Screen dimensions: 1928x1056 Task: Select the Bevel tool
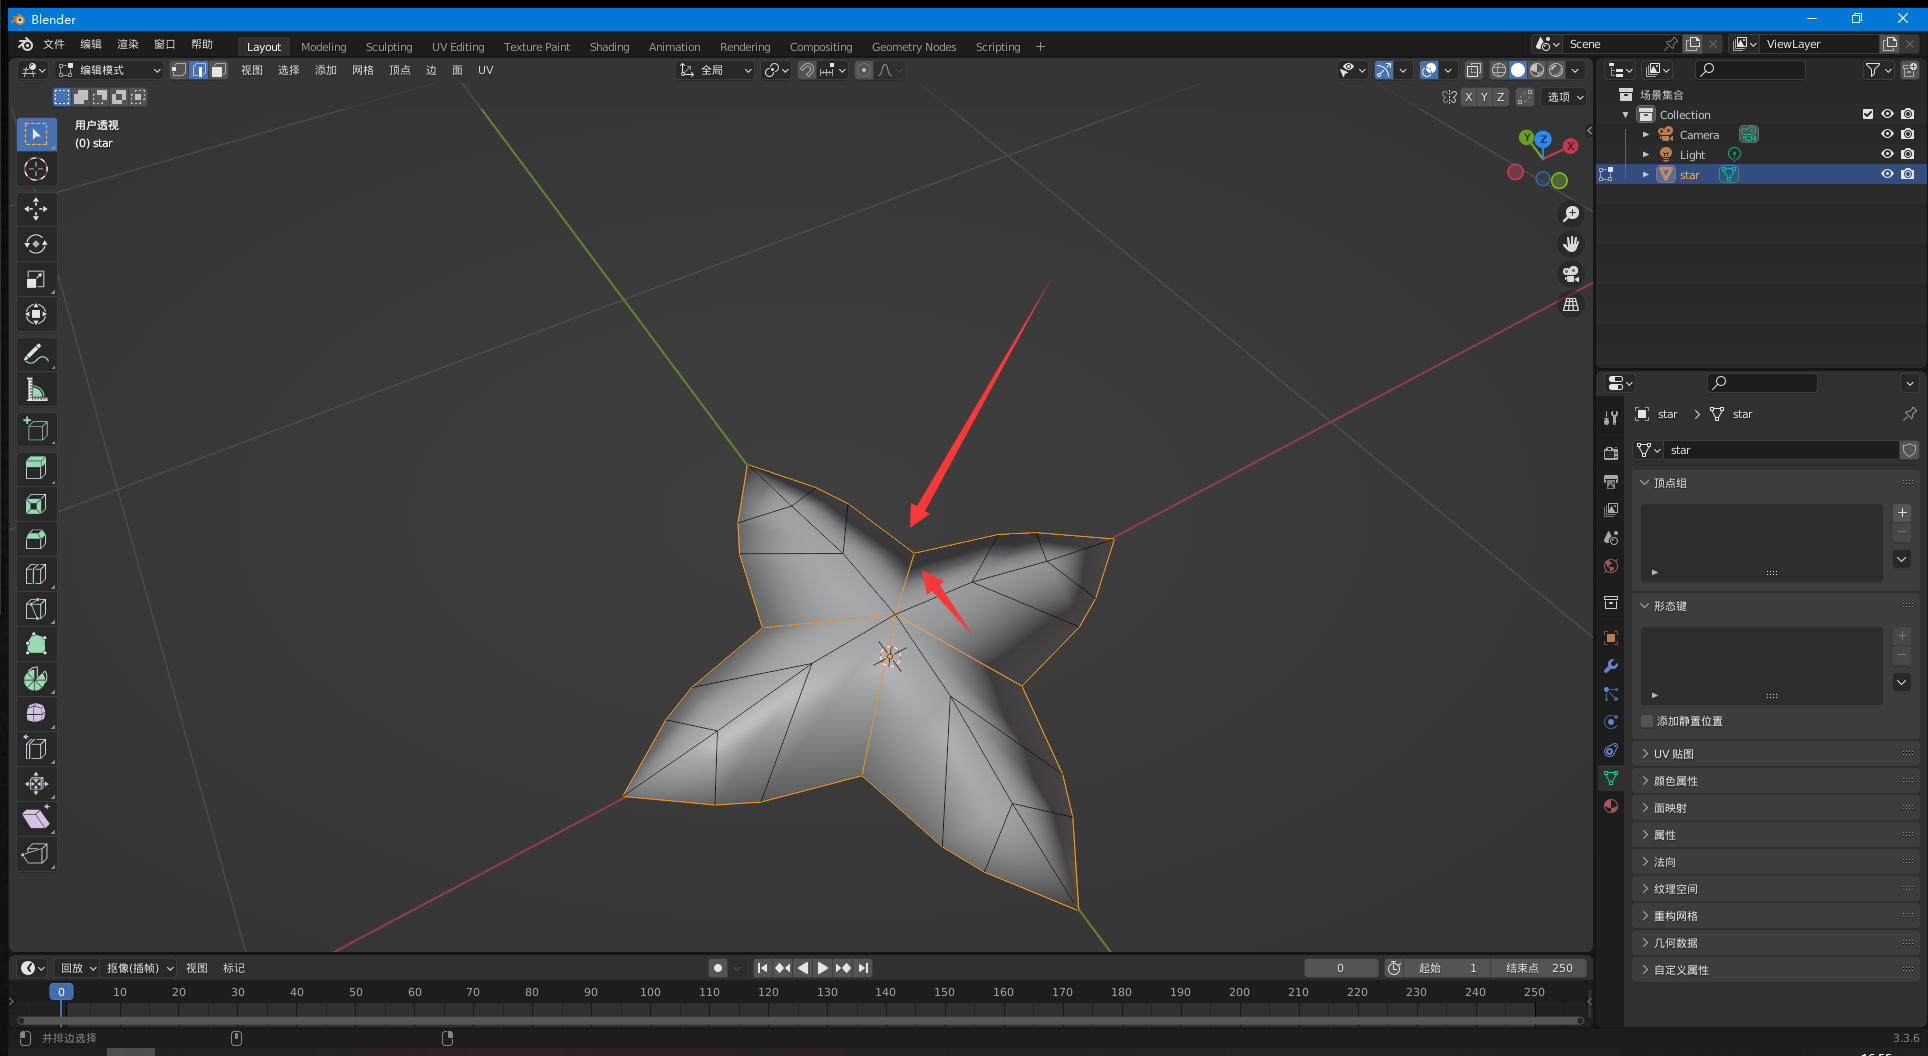[x=36, y=539]
